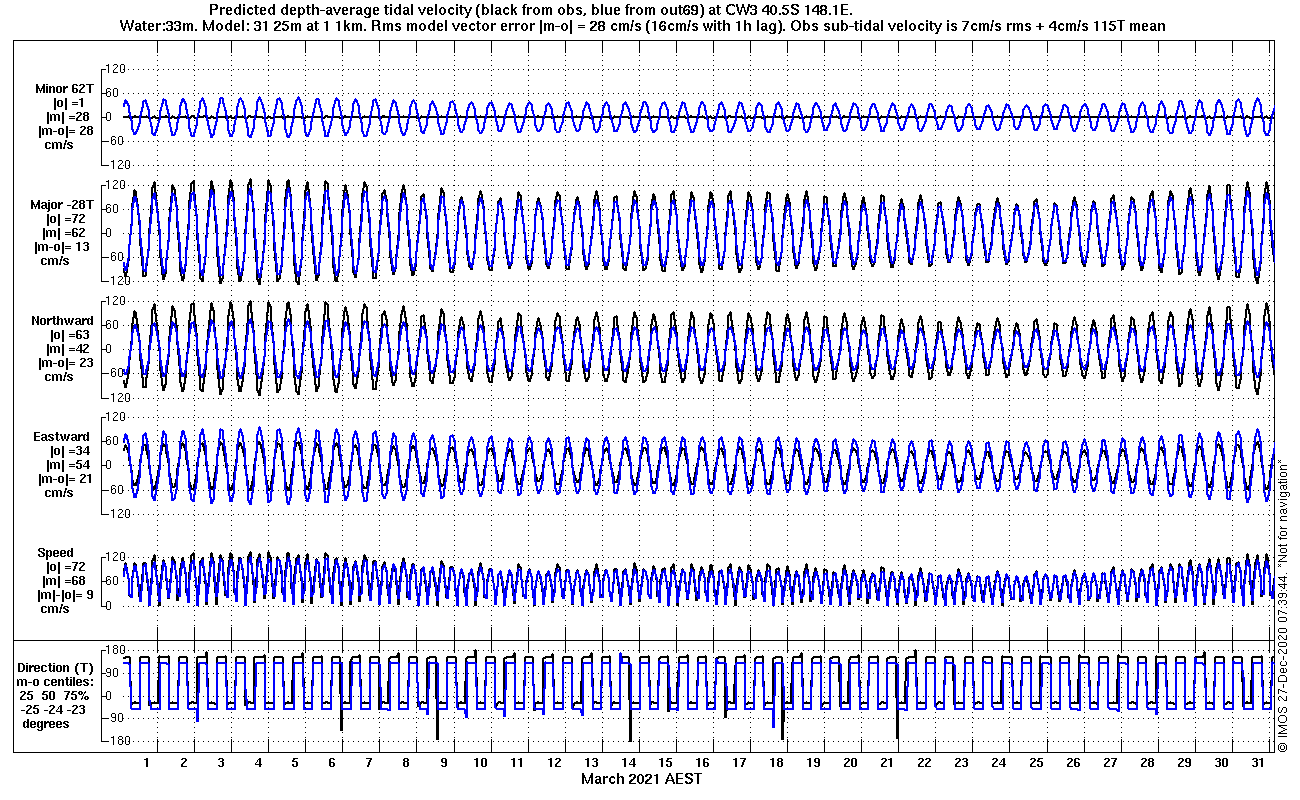Click the "Eastward" panel label
This screenshot has width=1300, height=800.
click(x=62, y=437)
